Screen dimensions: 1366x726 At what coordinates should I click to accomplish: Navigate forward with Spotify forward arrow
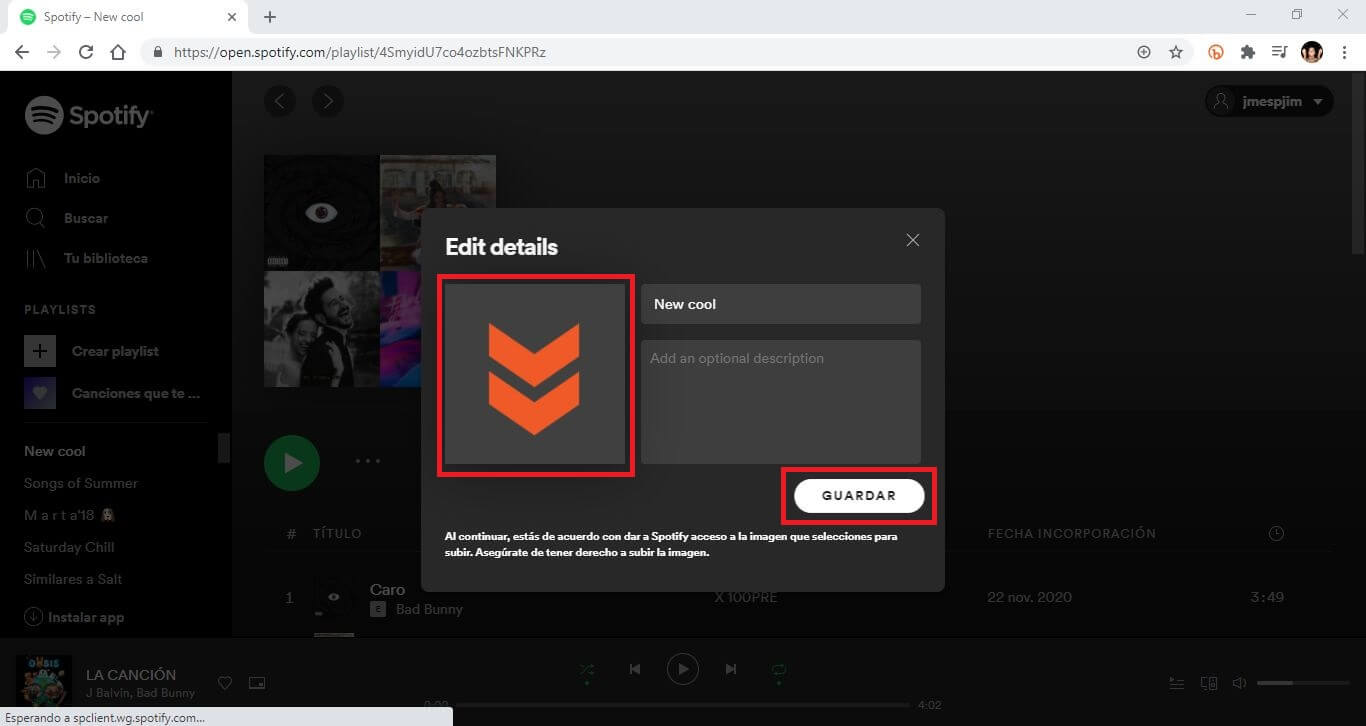point(328,101)
